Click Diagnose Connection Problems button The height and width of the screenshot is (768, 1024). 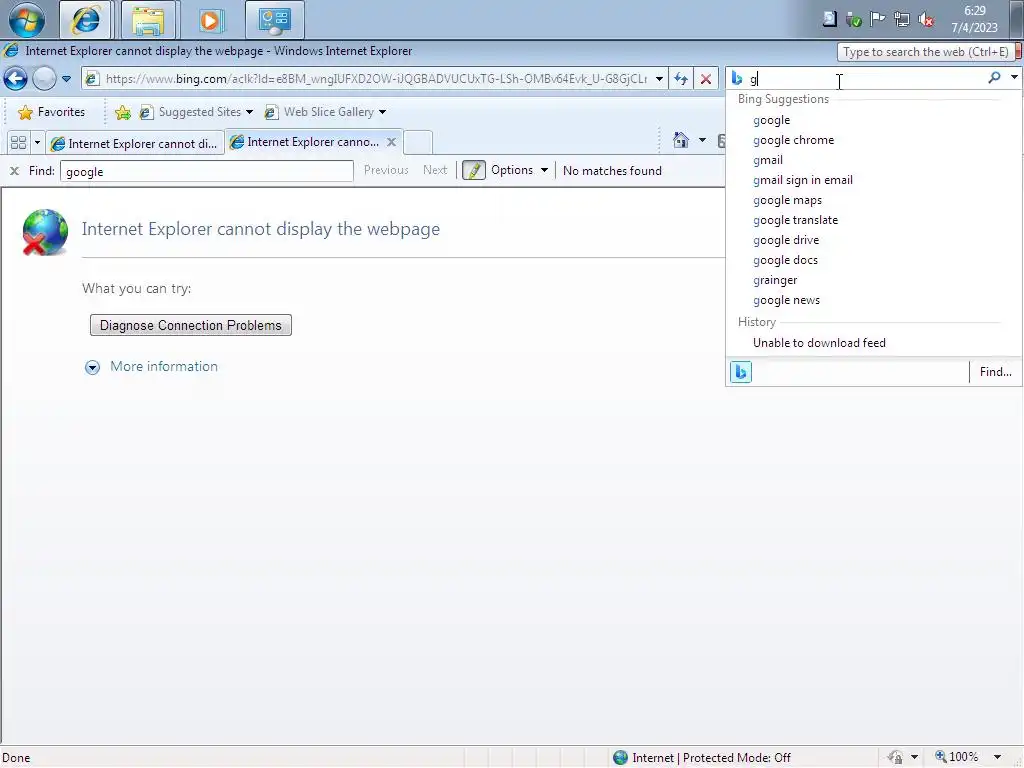click(x=191, y=325)
